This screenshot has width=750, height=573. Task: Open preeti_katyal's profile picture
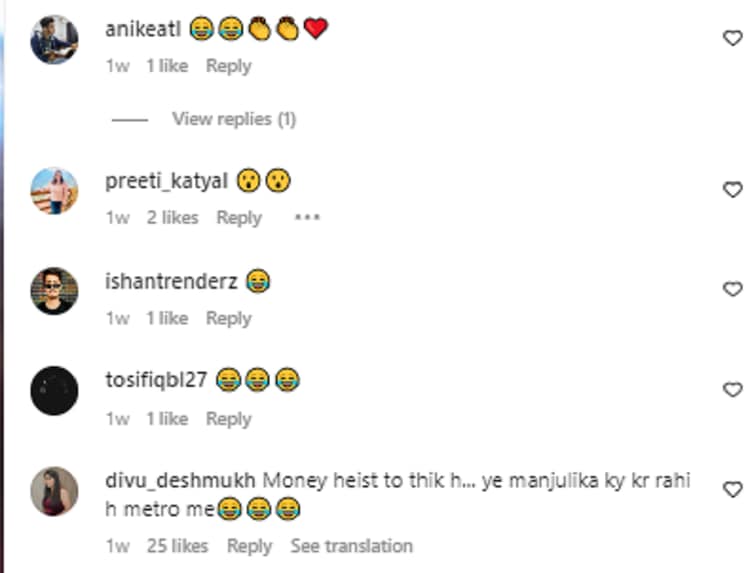coord(54,191)
